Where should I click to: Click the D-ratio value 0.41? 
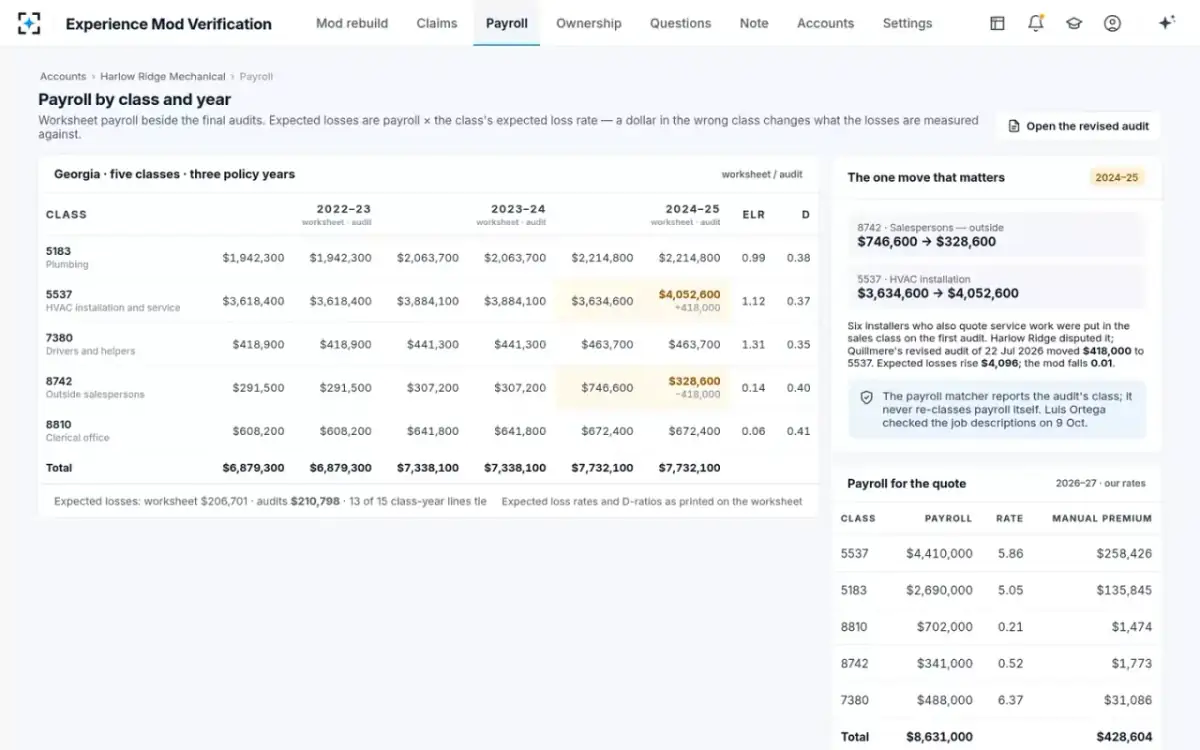(x=799, y=431)
